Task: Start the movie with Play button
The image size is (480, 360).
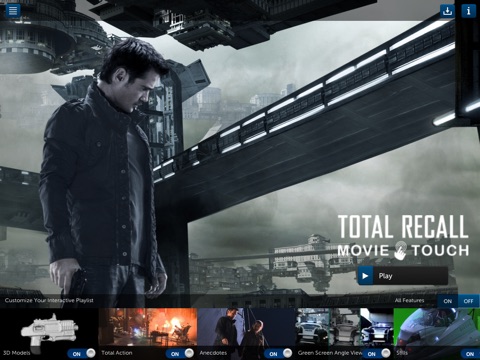Action: coord(403,276)
